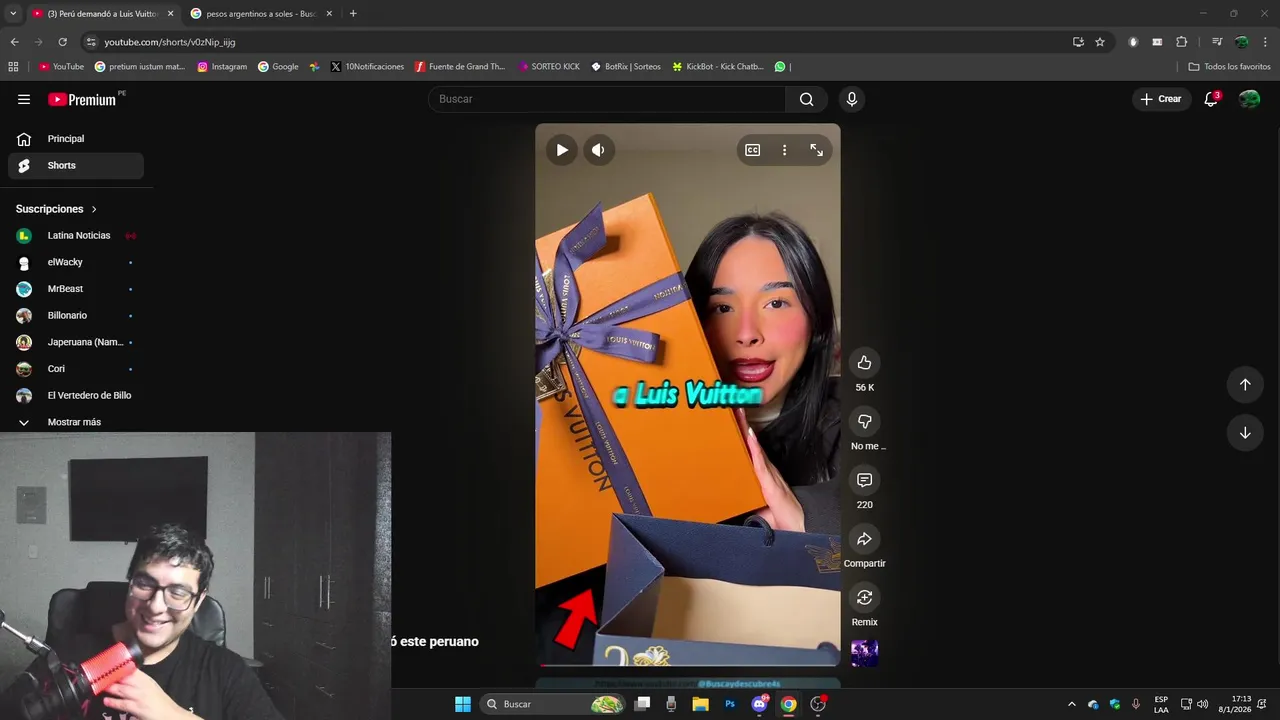Open El Vertedero de Billo channel
Viewport: 1280px width, 720px height.
(76, 396)
